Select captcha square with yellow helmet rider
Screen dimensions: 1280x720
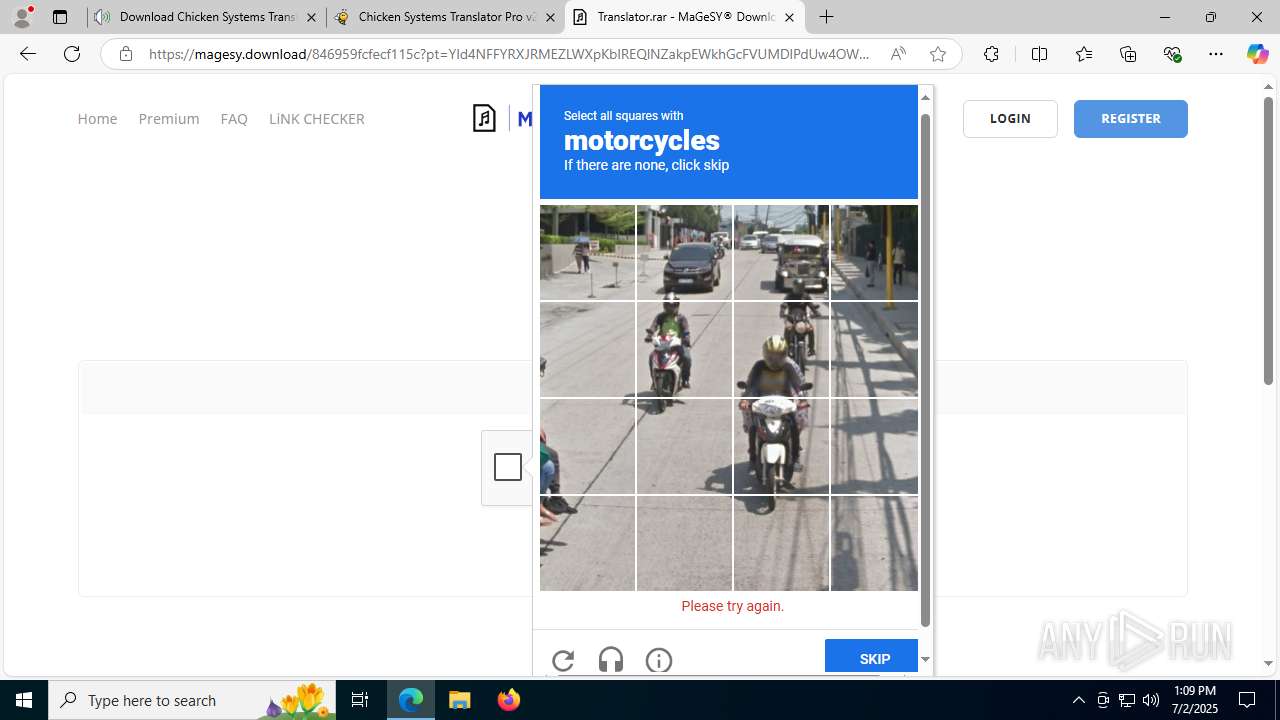point(781,349)
